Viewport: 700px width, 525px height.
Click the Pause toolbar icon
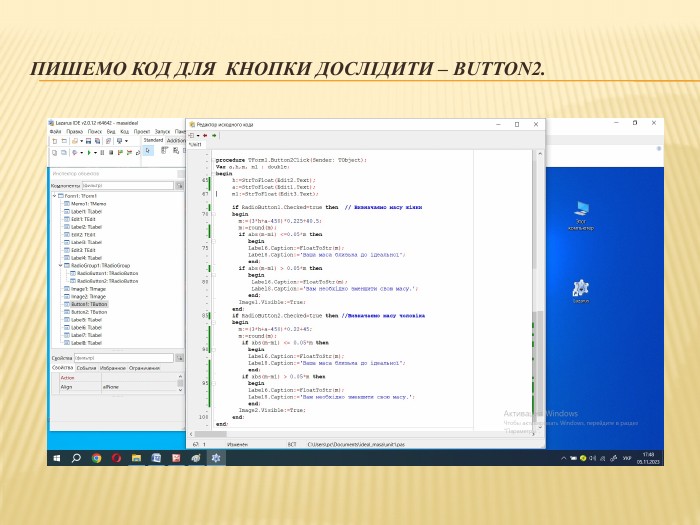coord(102,153)
